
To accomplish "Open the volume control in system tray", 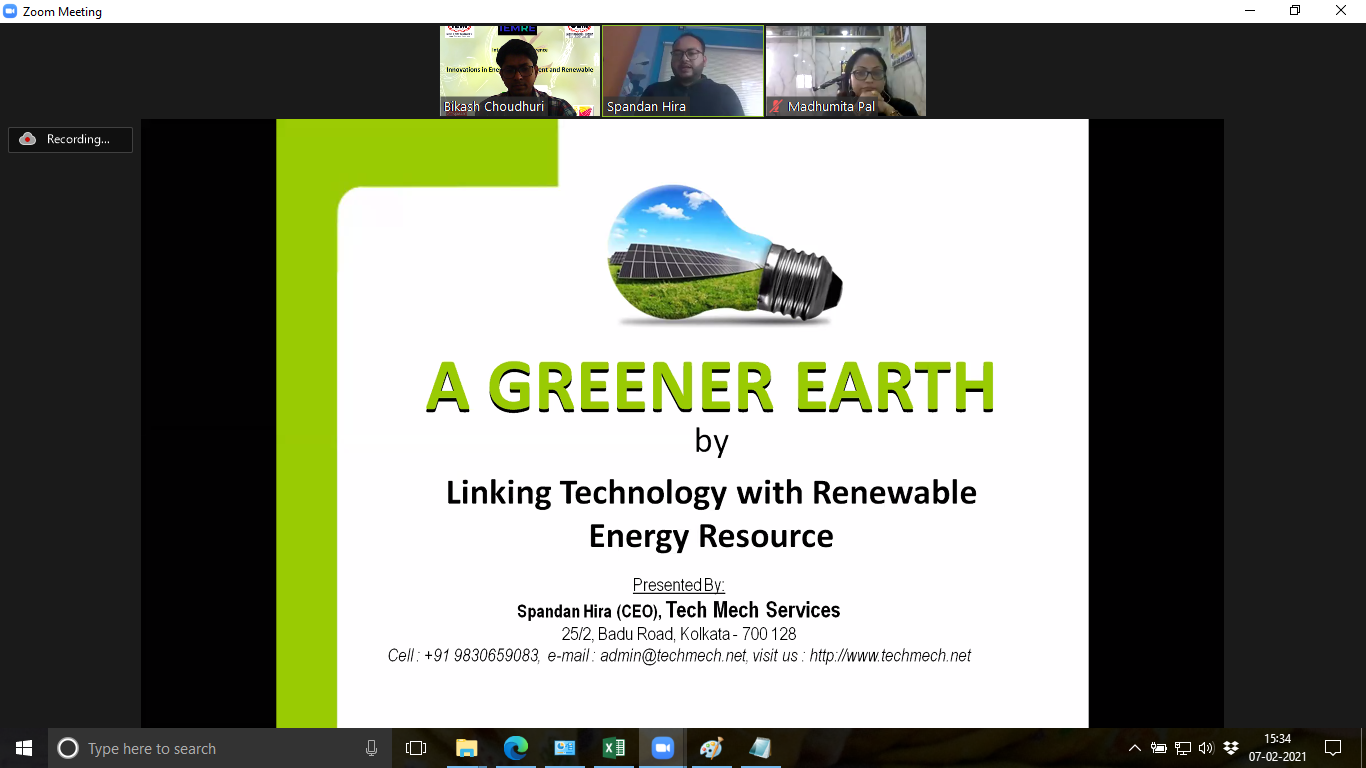I will [x=1206, y=748].
